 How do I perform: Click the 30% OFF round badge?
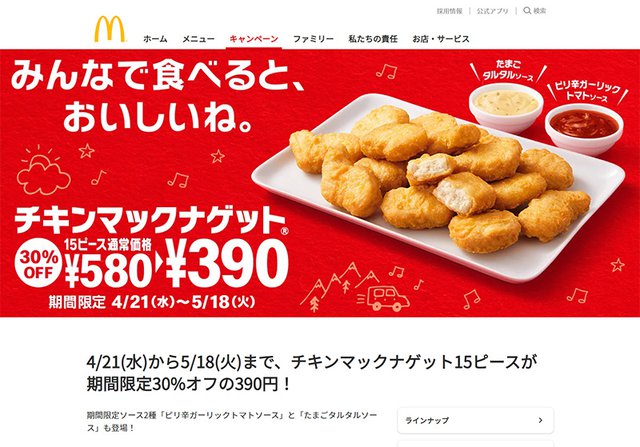(39, 263)
